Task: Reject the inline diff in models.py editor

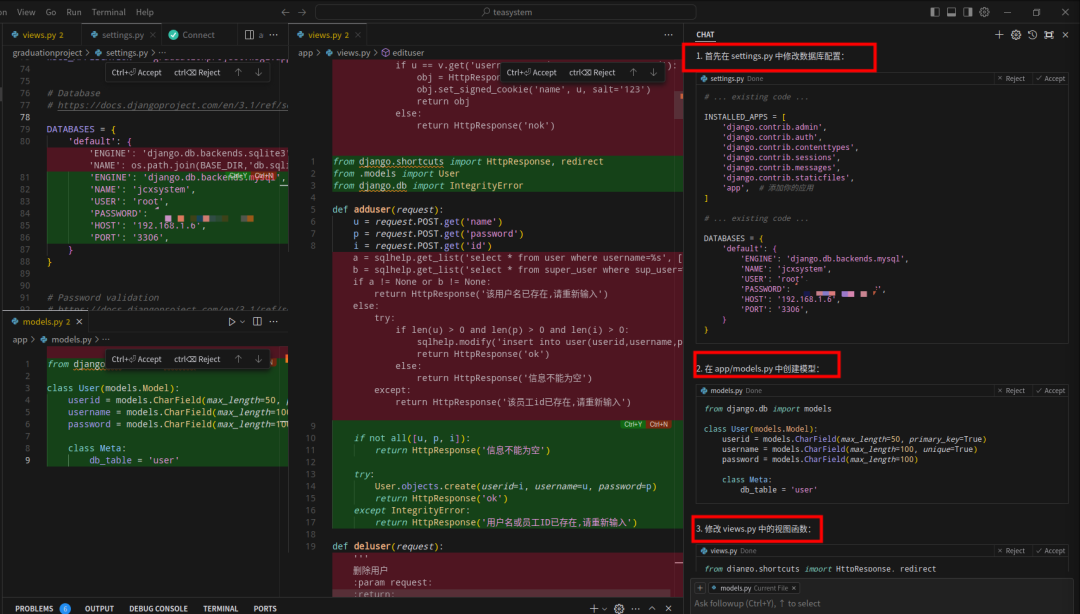Action: coord(197,359)
